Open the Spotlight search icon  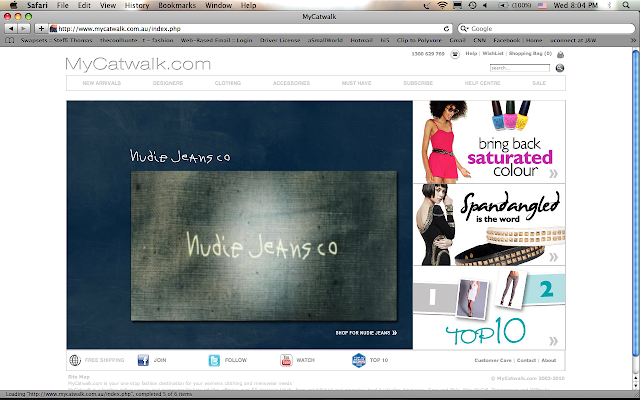pyautogui.click(x=626, y=5)
